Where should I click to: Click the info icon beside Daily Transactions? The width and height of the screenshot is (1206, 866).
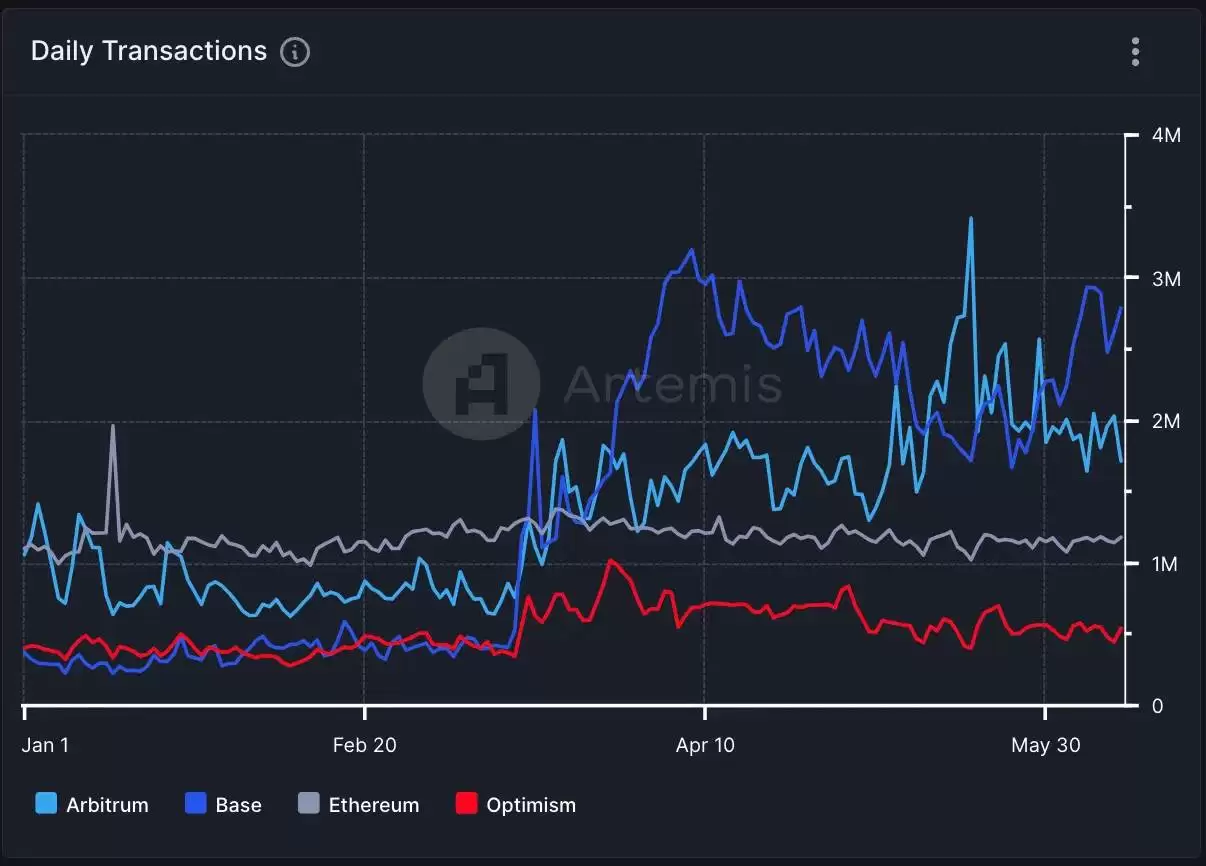click(294, 52)
